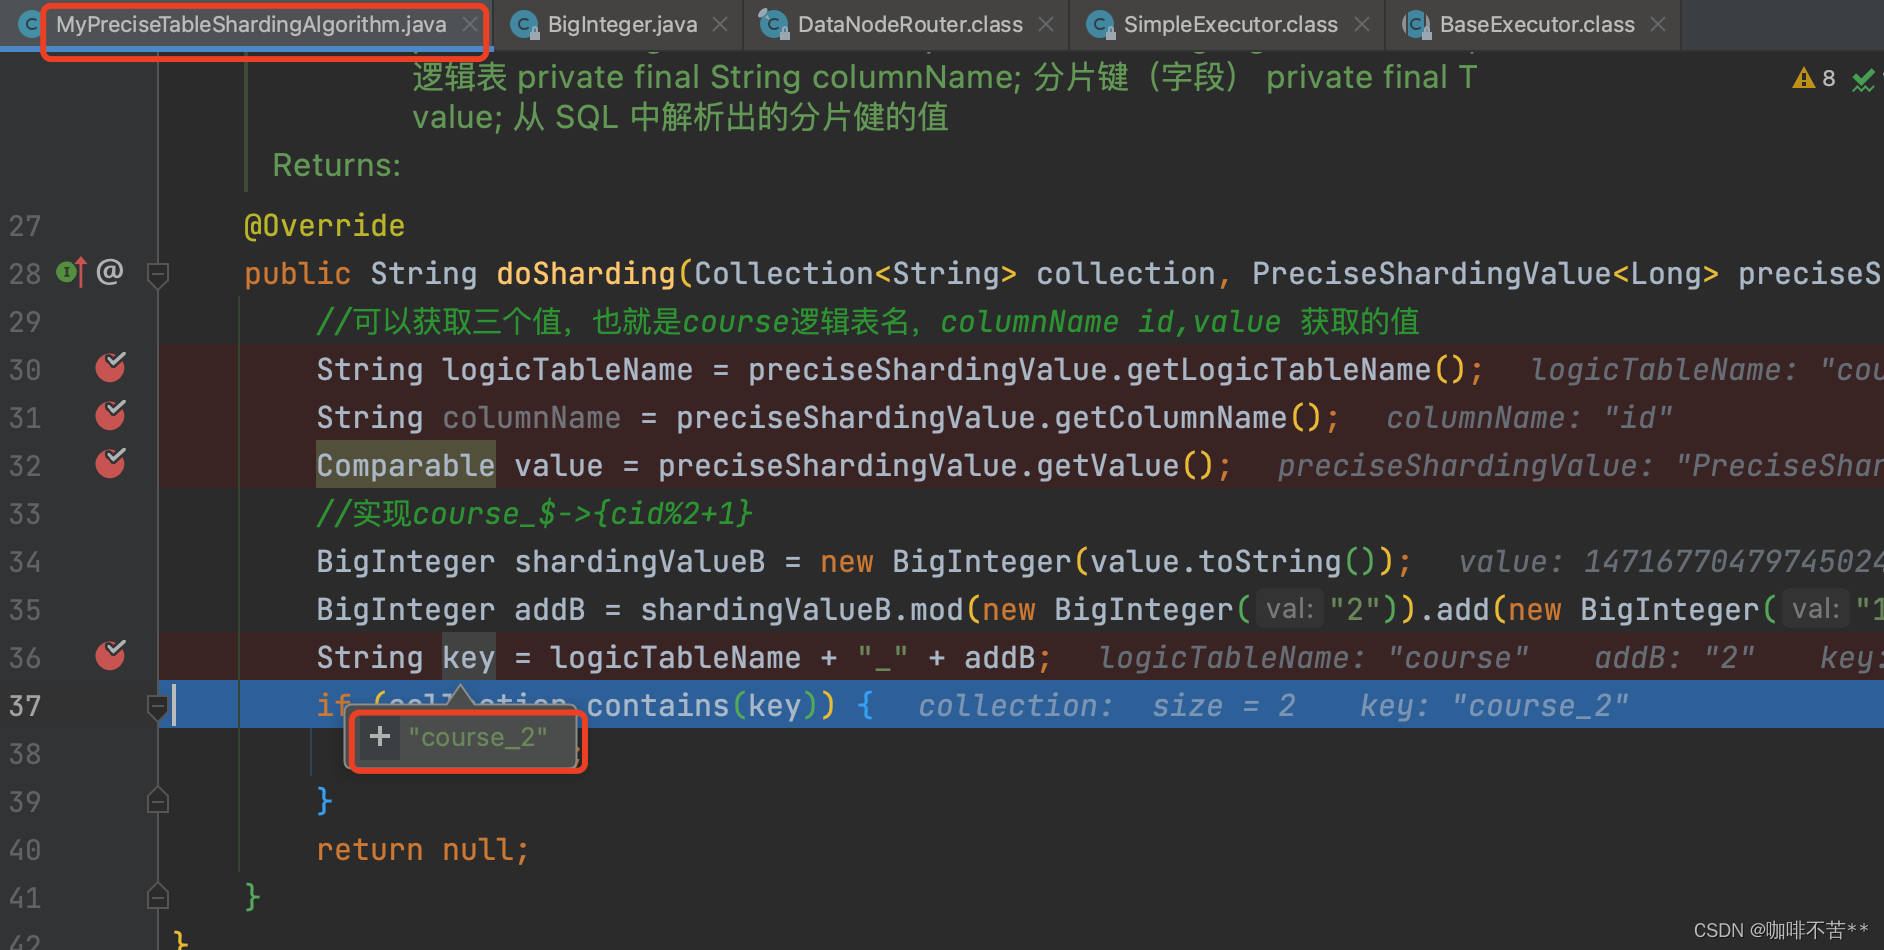Click the comment on line 33 about course_$
The height and width of the screenshot is (950, 1884).
point(534,514)
